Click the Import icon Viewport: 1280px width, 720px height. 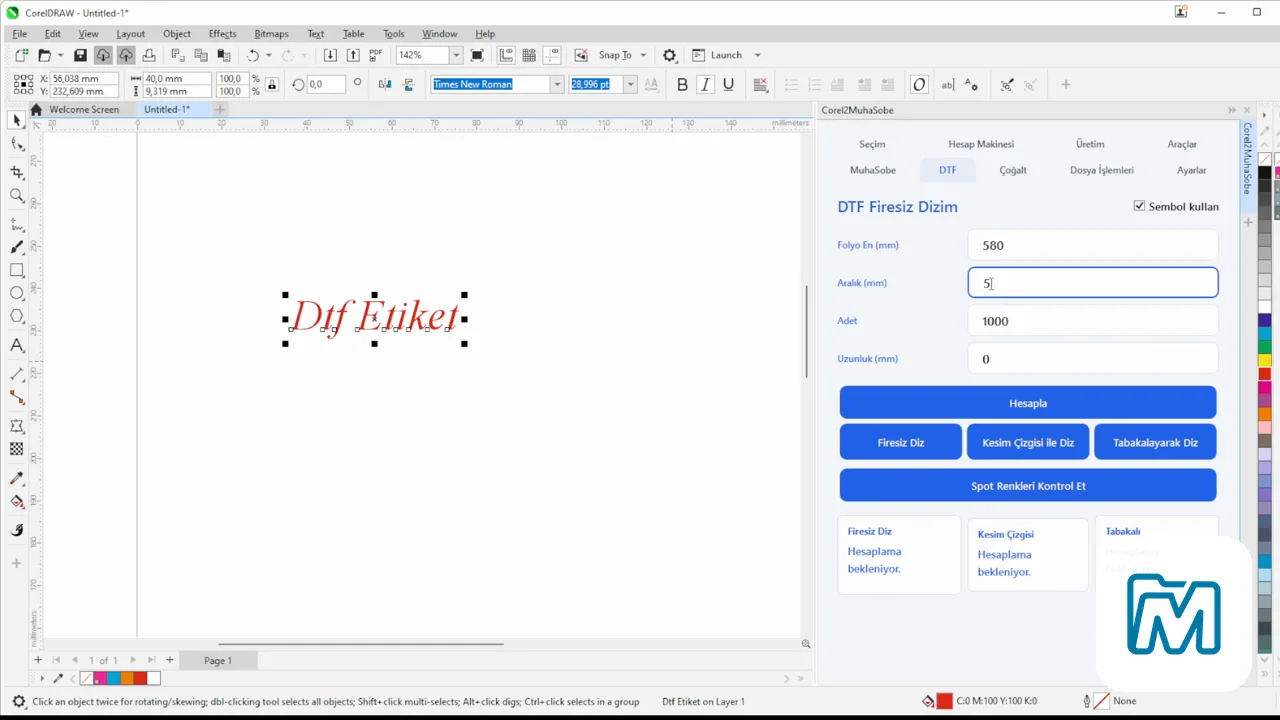coord(330,55)
